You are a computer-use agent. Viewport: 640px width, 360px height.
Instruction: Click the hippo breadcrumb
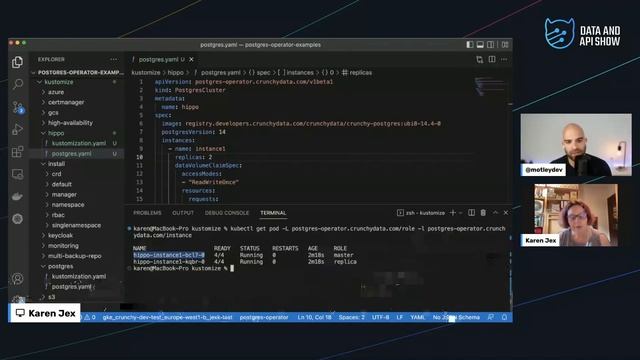[x=176, y=73]
